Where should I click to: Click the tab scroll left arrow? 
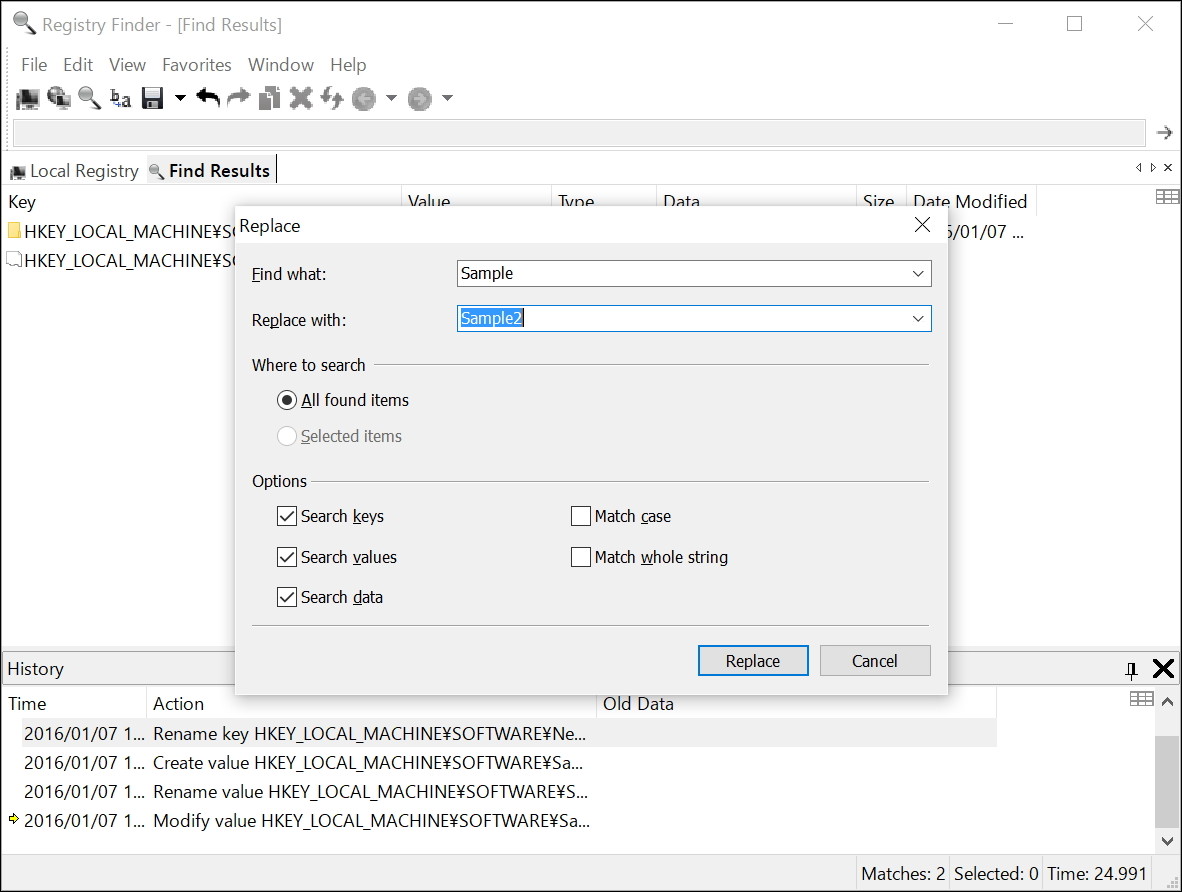1138,167
